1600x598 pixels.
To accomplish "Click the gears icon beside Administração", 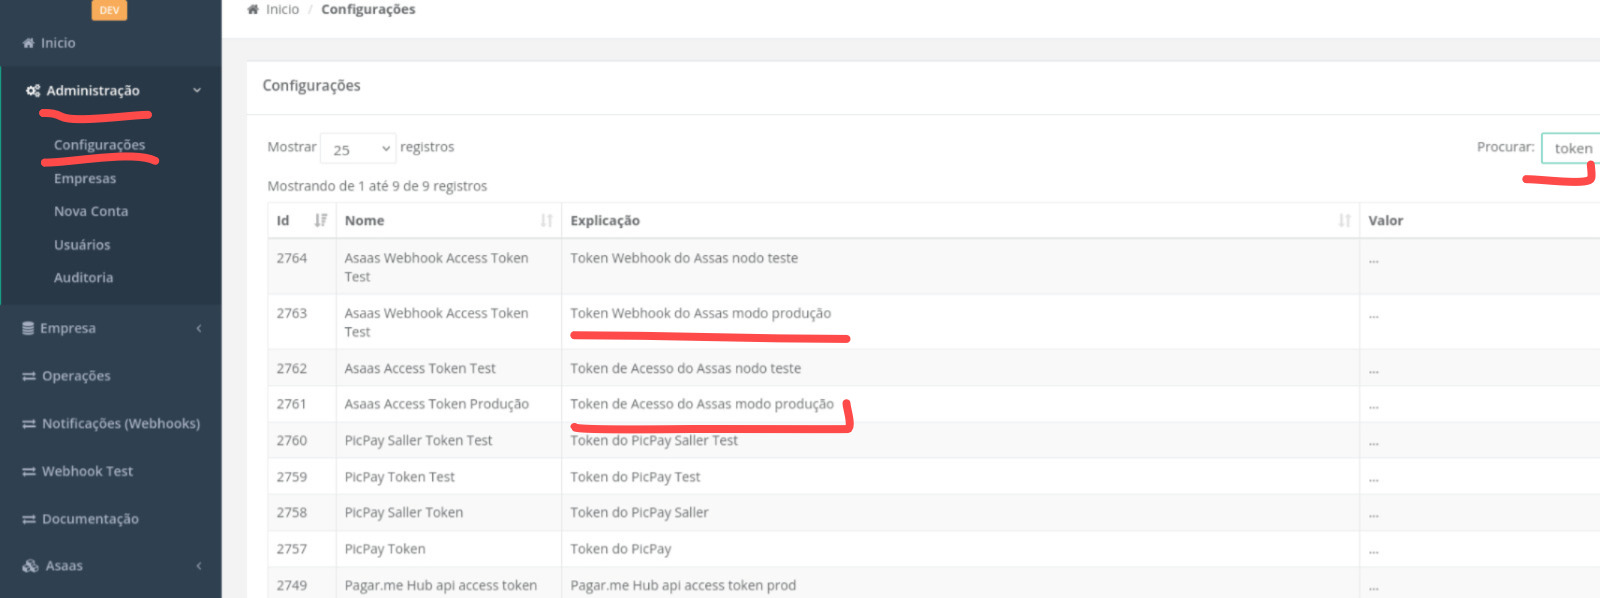I will tap(33, 91).
